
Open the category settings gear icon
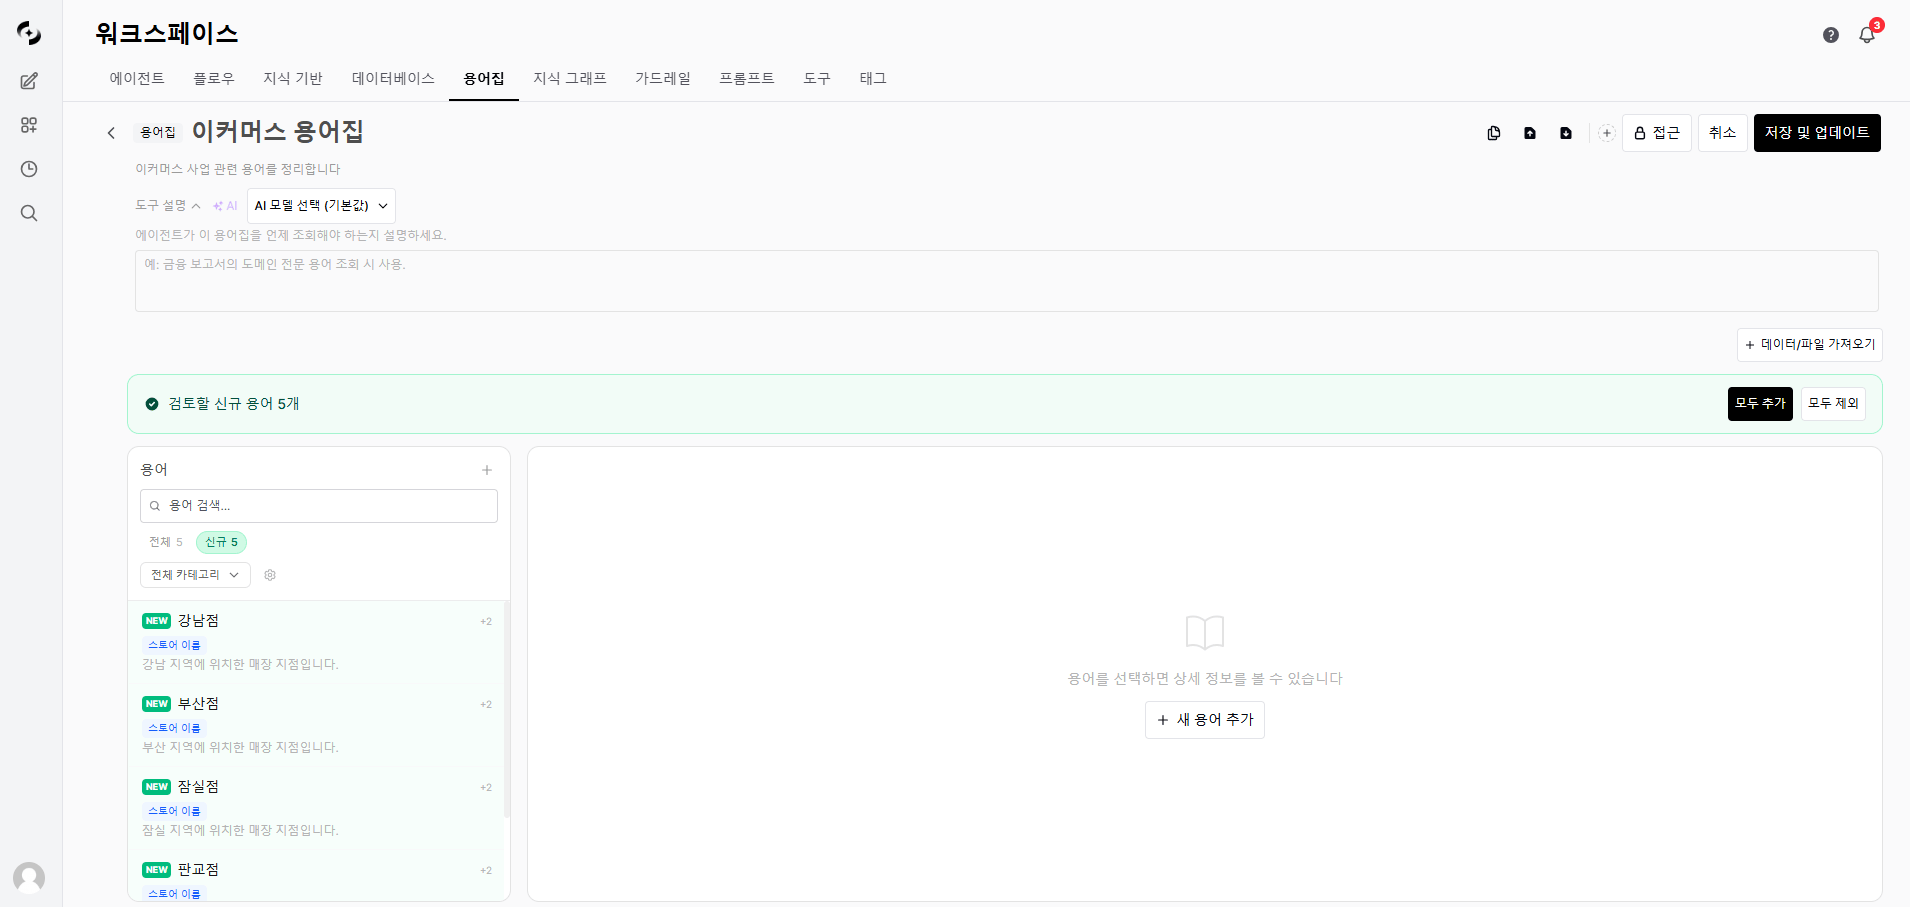tap(270, 575)
